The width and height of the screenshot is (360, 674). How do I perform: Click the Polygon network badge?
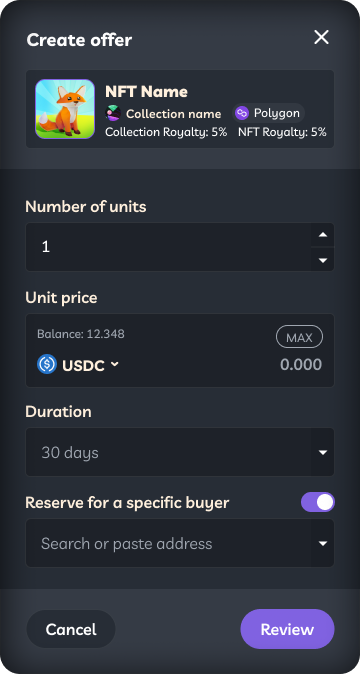(268, 113)
